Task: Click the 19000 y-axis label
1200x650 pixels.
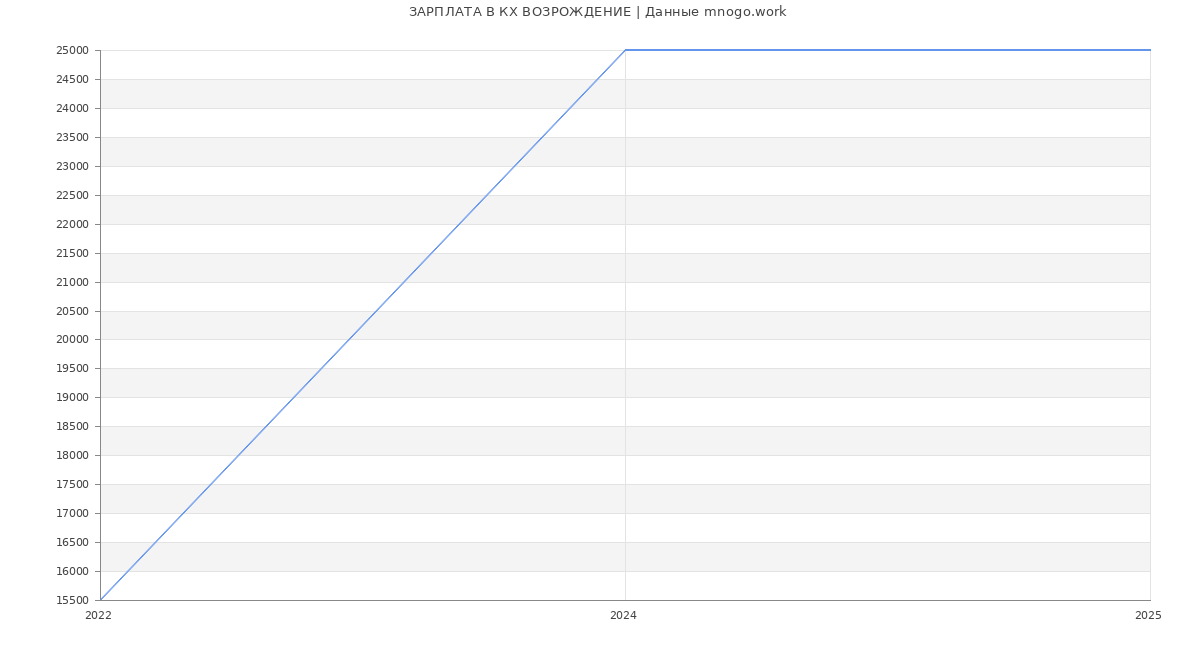Action: point(72,398)
